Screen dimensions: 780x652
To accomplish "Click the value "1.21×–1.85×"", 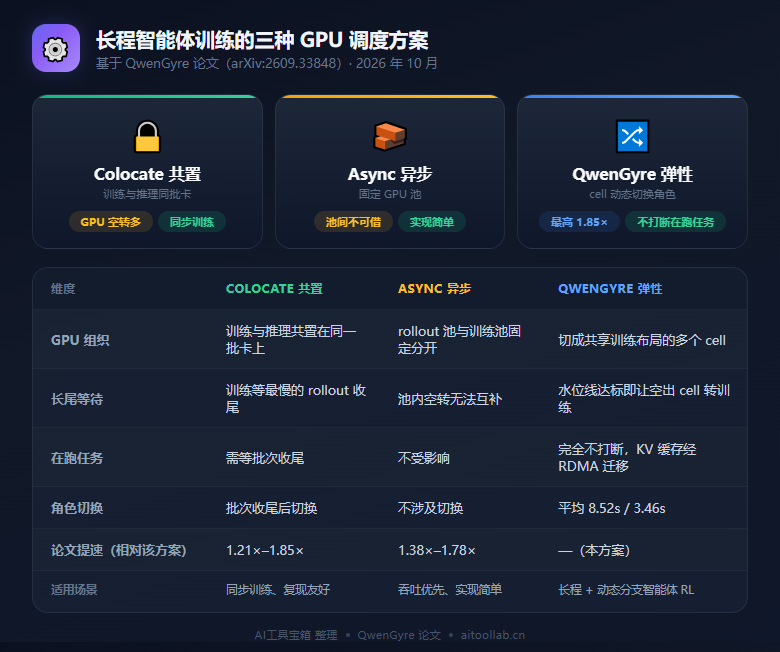I will (265, 550).
